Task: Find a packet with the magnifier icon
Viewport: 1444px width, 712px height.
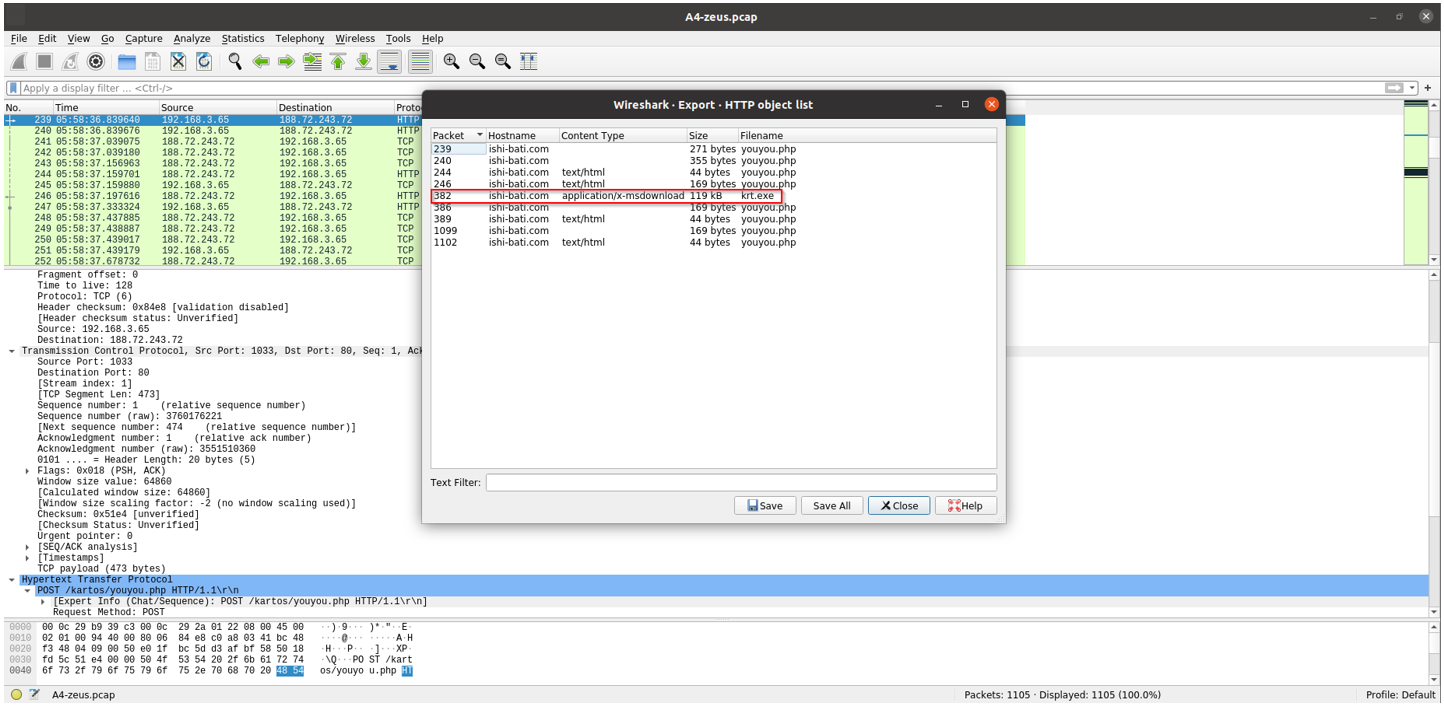Action: point(235,62)
